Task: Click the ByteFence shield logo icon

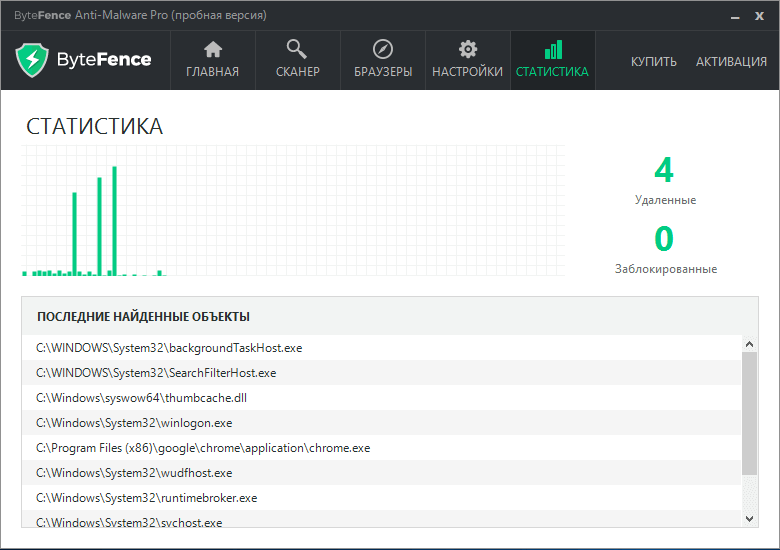Action: (x=34, y=60)
